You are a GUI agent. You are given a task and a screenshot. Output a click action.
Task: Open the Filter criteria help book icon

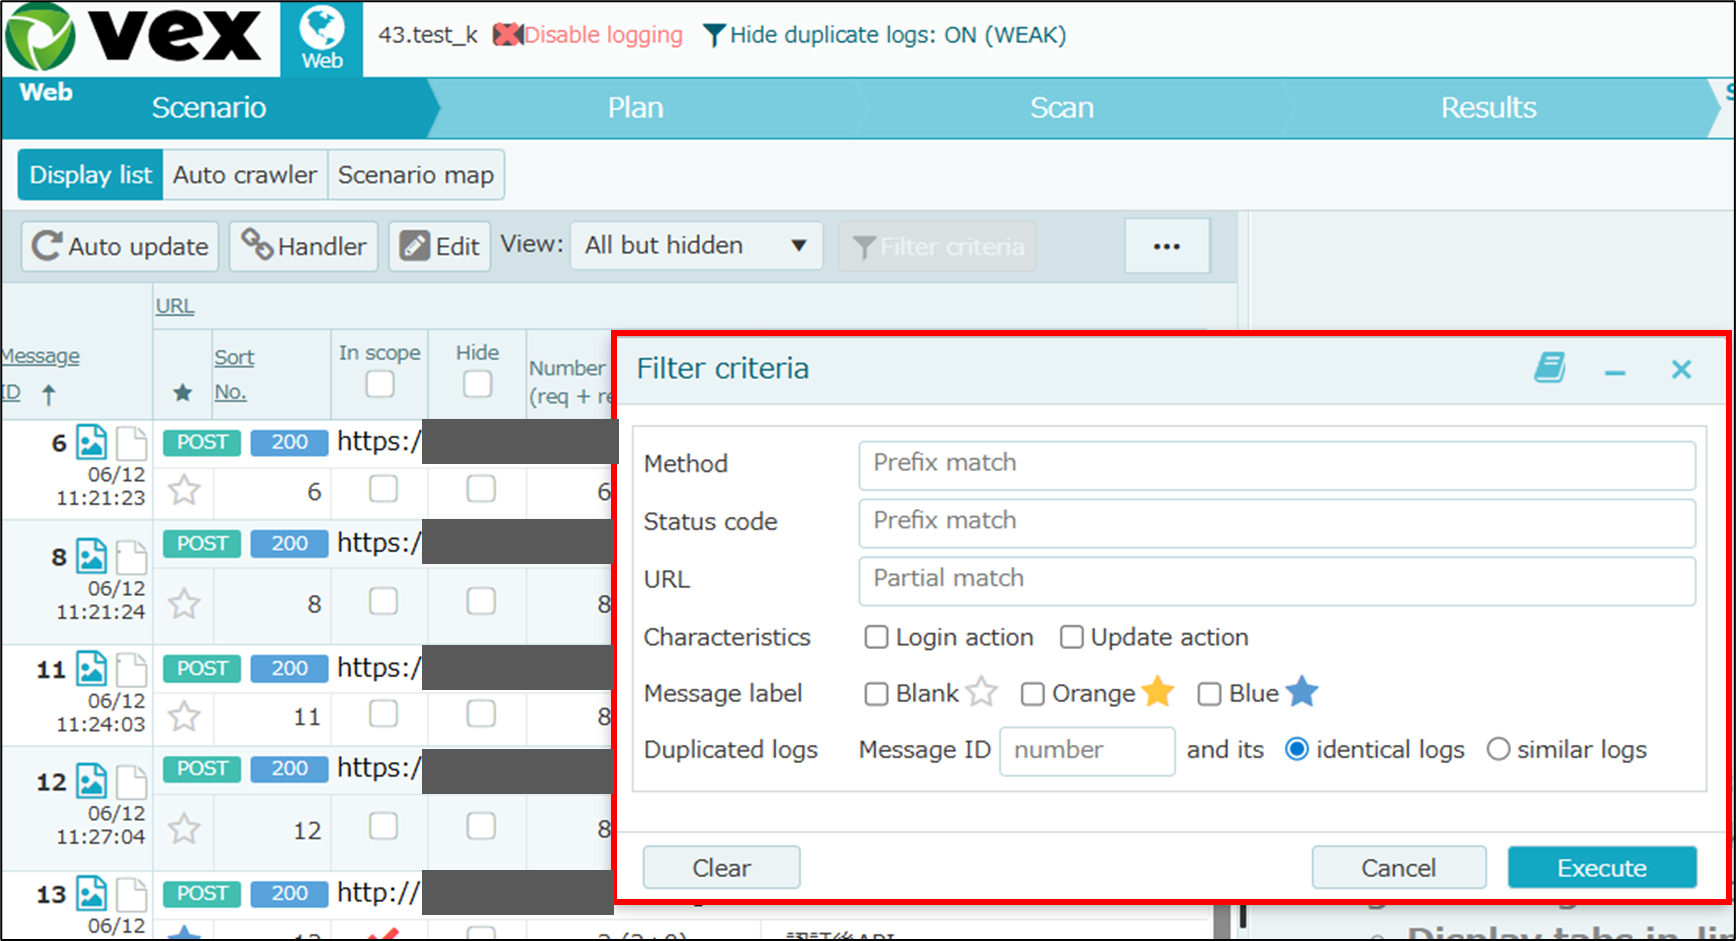click(x=1550, y=368)
